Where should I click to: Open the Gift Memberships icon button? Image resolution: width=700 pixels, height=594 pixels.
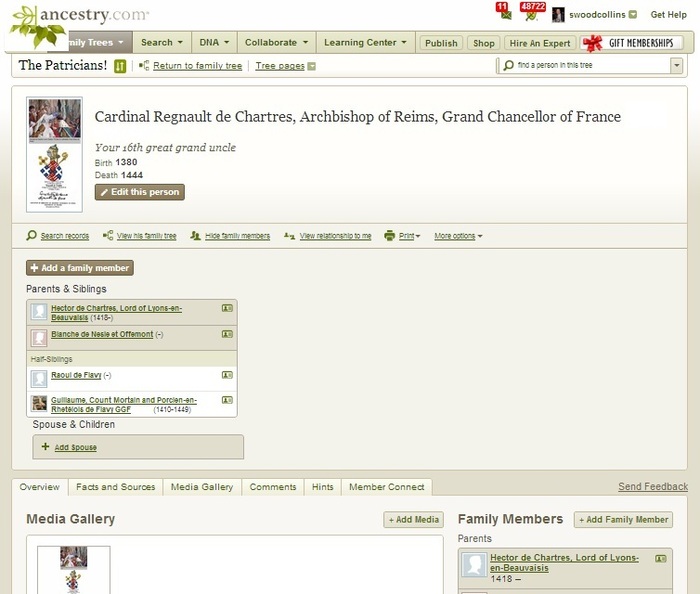tap(632, 43)
